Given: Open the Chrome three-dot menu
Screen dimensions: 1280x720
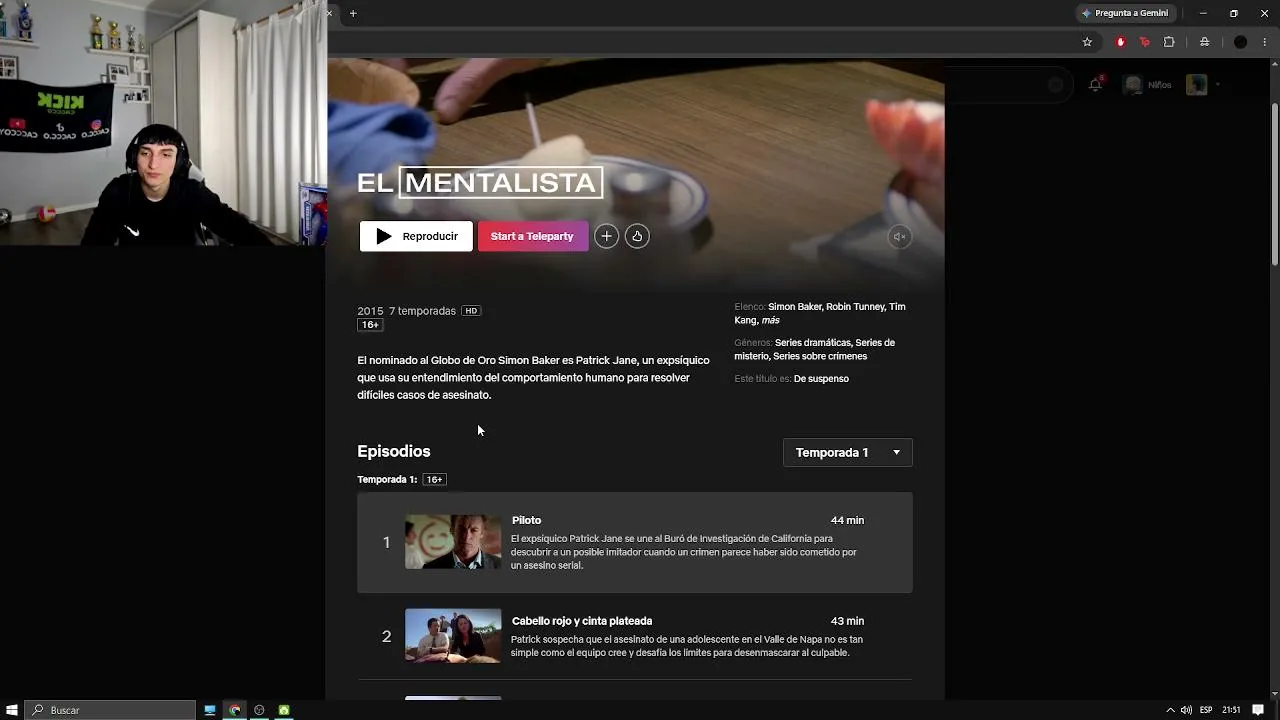Looking at the screenshot, I should point(1265,42).
